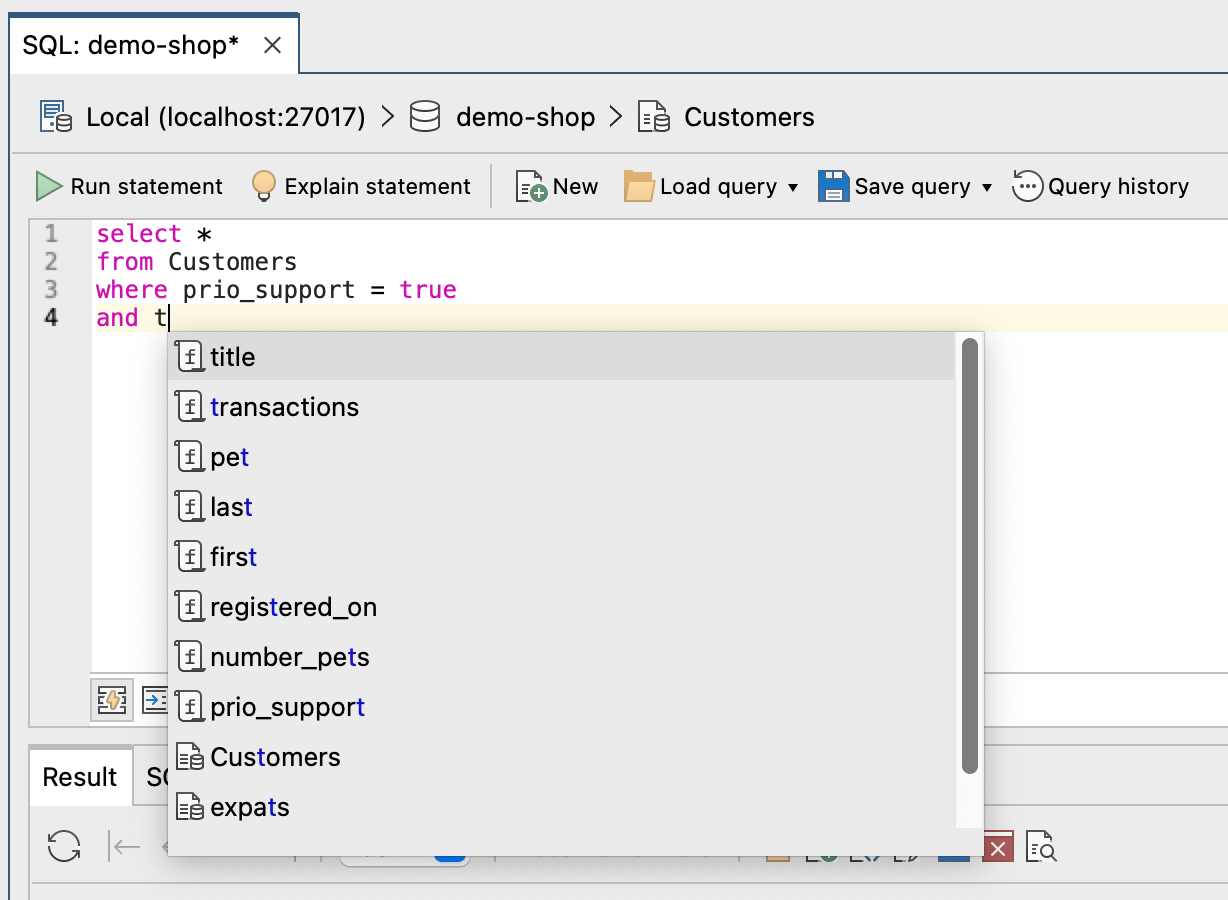Open the Load query dropdown arrow
The height and width of the screenshot is (900, 1228).
pyautogui.click(x=793, y=188)
